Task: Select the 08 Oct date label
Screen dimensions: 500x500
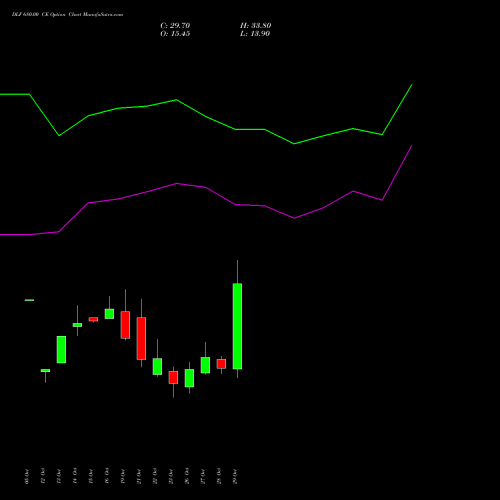Action: click(27, 476)
